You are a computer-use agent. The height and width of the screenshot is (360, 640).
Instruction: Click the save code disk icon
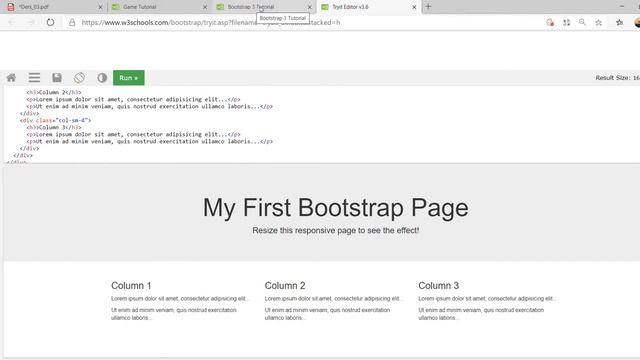(57, 78)
